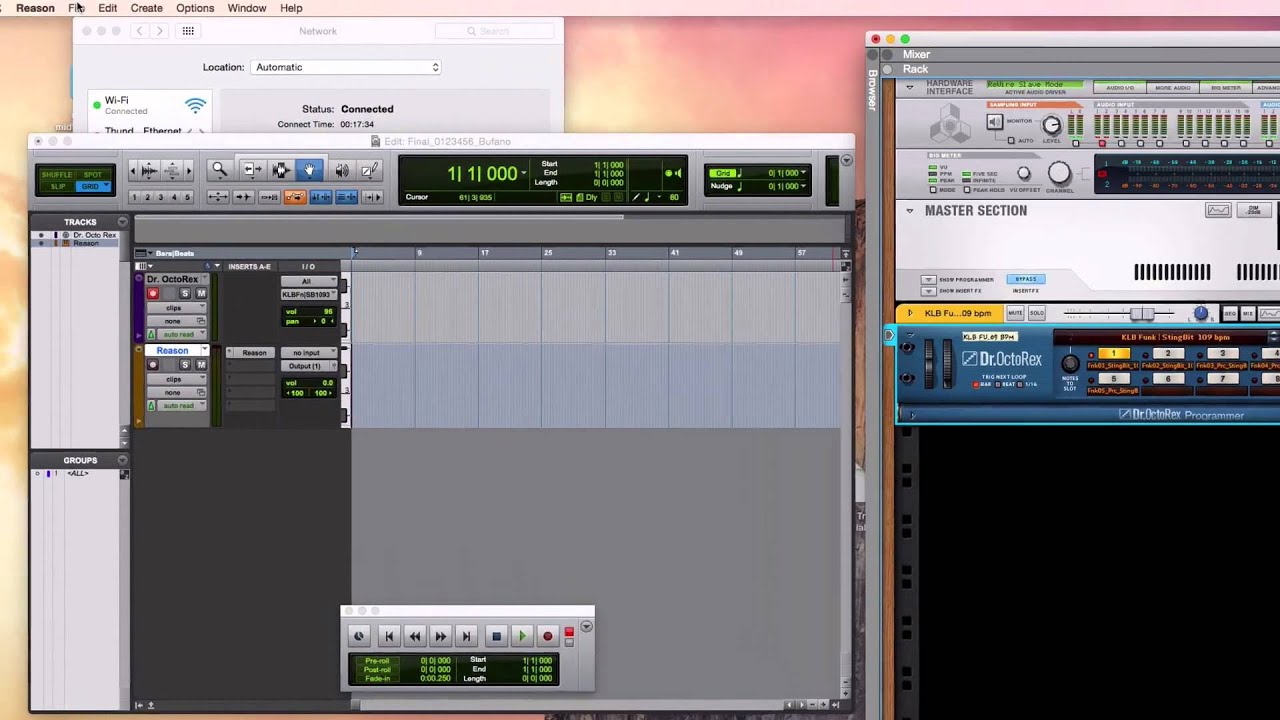Open the Window menu
This screenshot has width=1280, height=720.
(x=246, y=8)
